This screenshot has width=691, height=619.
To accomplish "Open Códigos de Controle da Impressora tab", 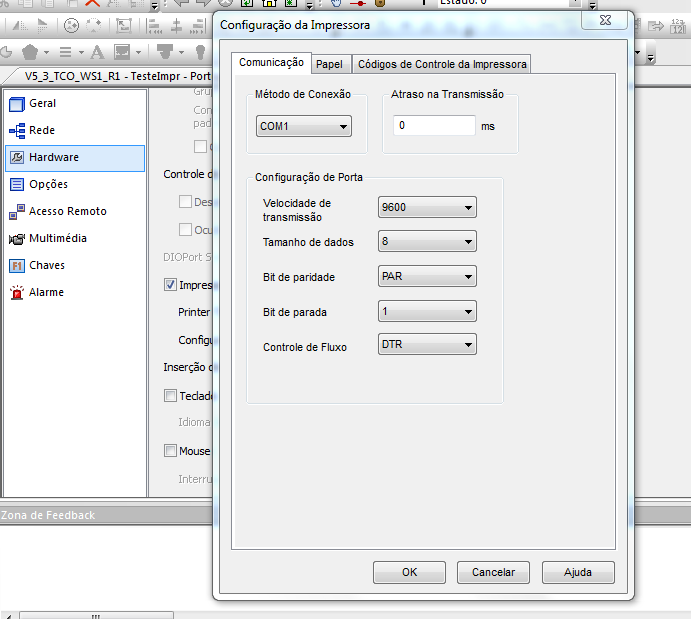I will click(441, 64).
